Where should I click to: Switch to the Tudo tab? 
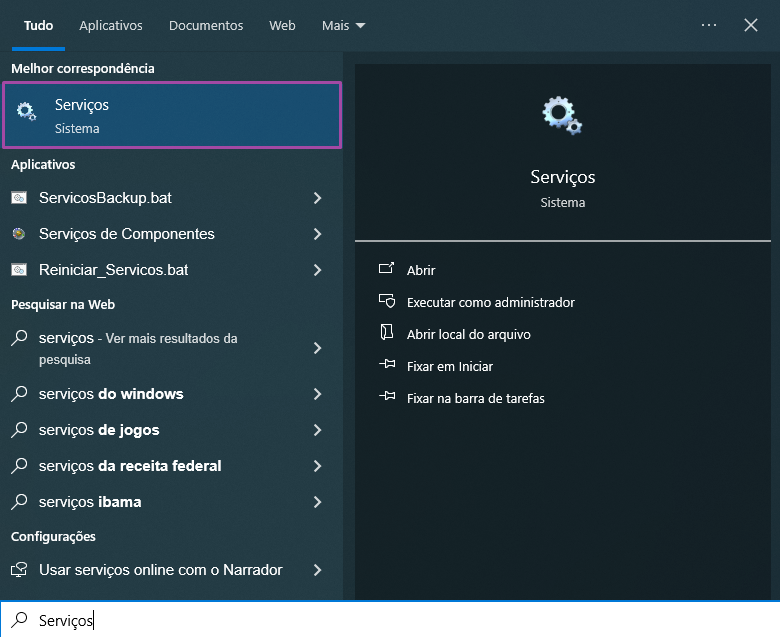click(38, 25)
